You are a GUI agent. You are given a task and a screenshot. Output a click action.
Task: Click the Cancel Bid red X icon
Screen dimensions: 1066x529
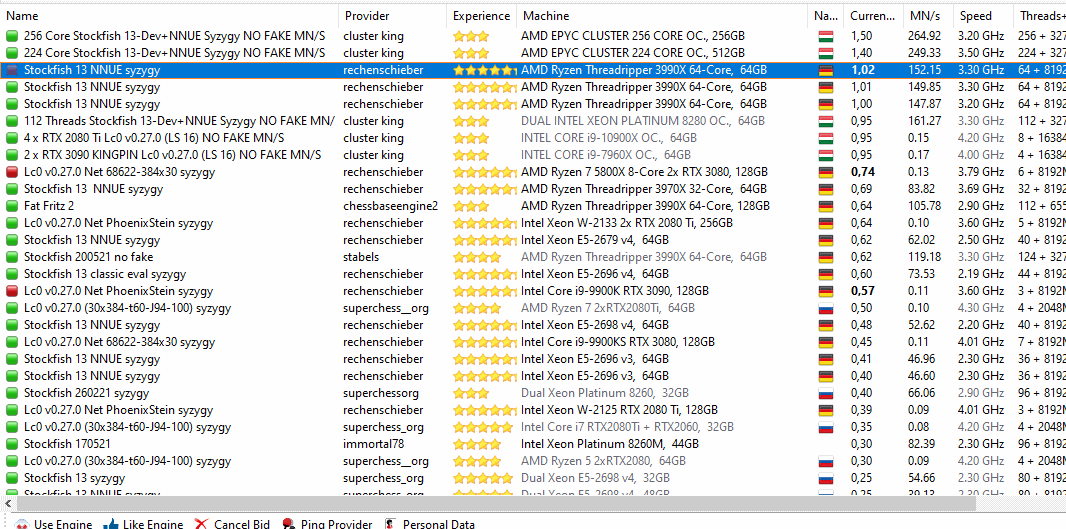point(201,524)
